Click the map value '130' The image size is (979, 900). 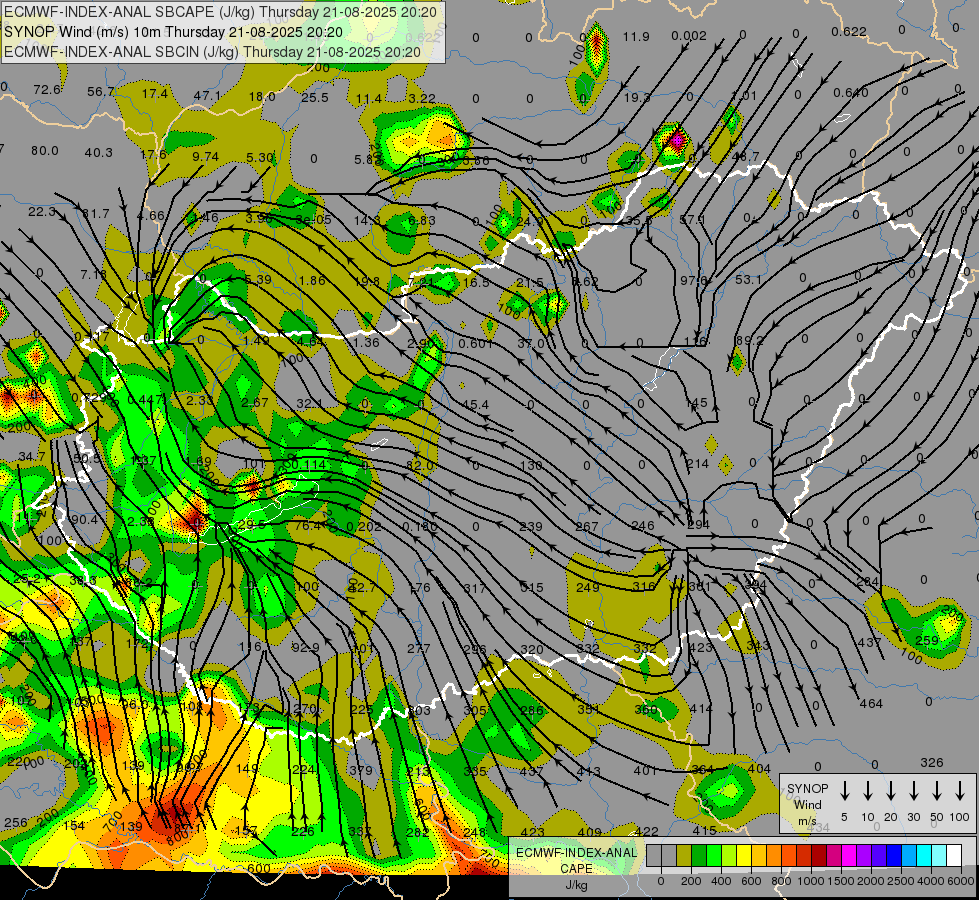tap(531, 465)
